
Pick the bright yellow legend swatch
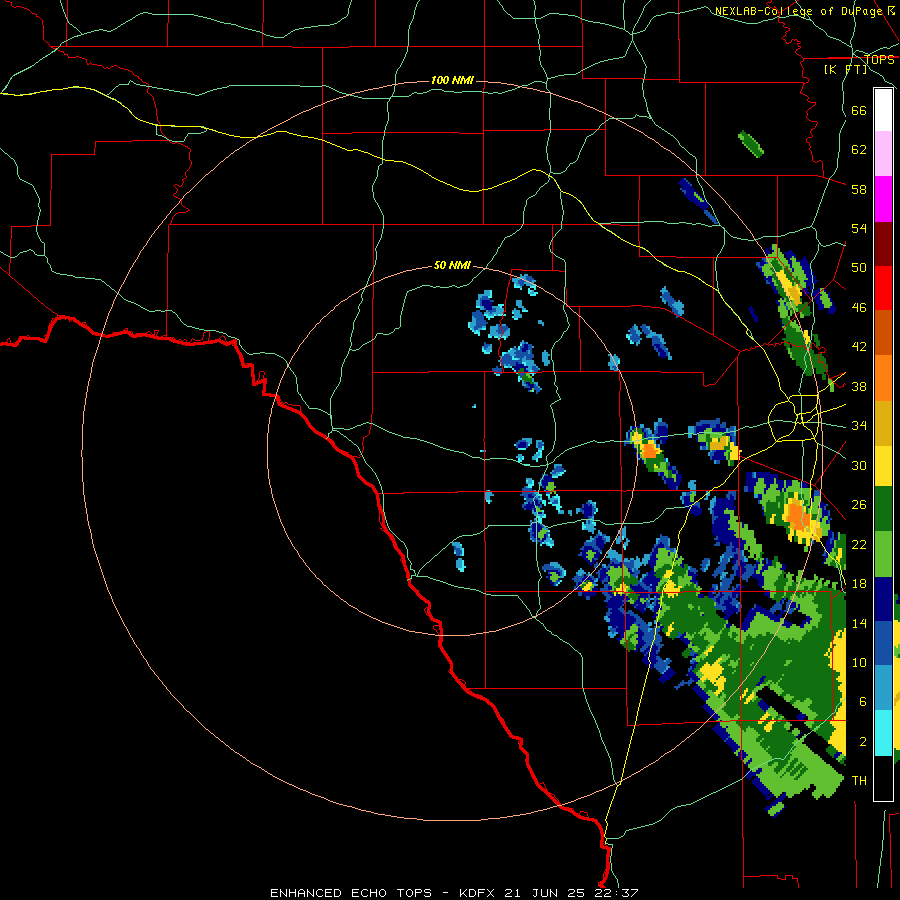coord(883,465)
